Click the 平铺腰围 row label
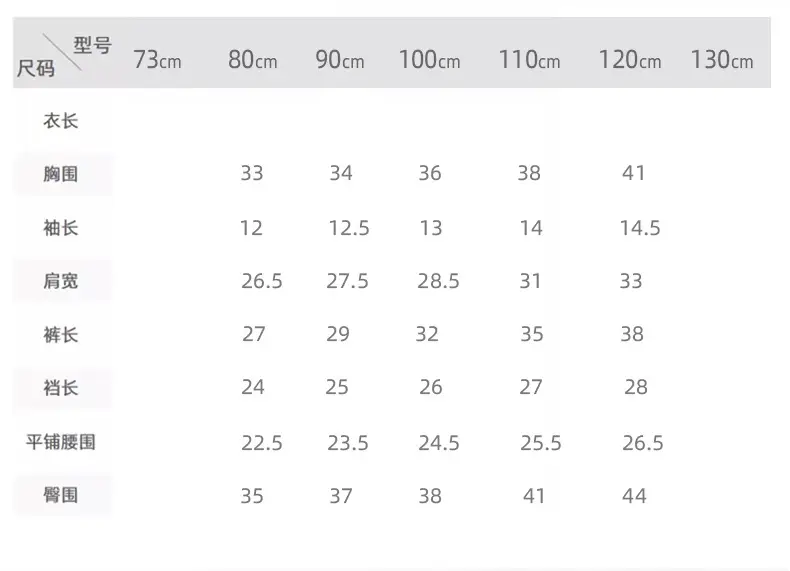This screenshot has height=571, width=790. coord(60,442)
